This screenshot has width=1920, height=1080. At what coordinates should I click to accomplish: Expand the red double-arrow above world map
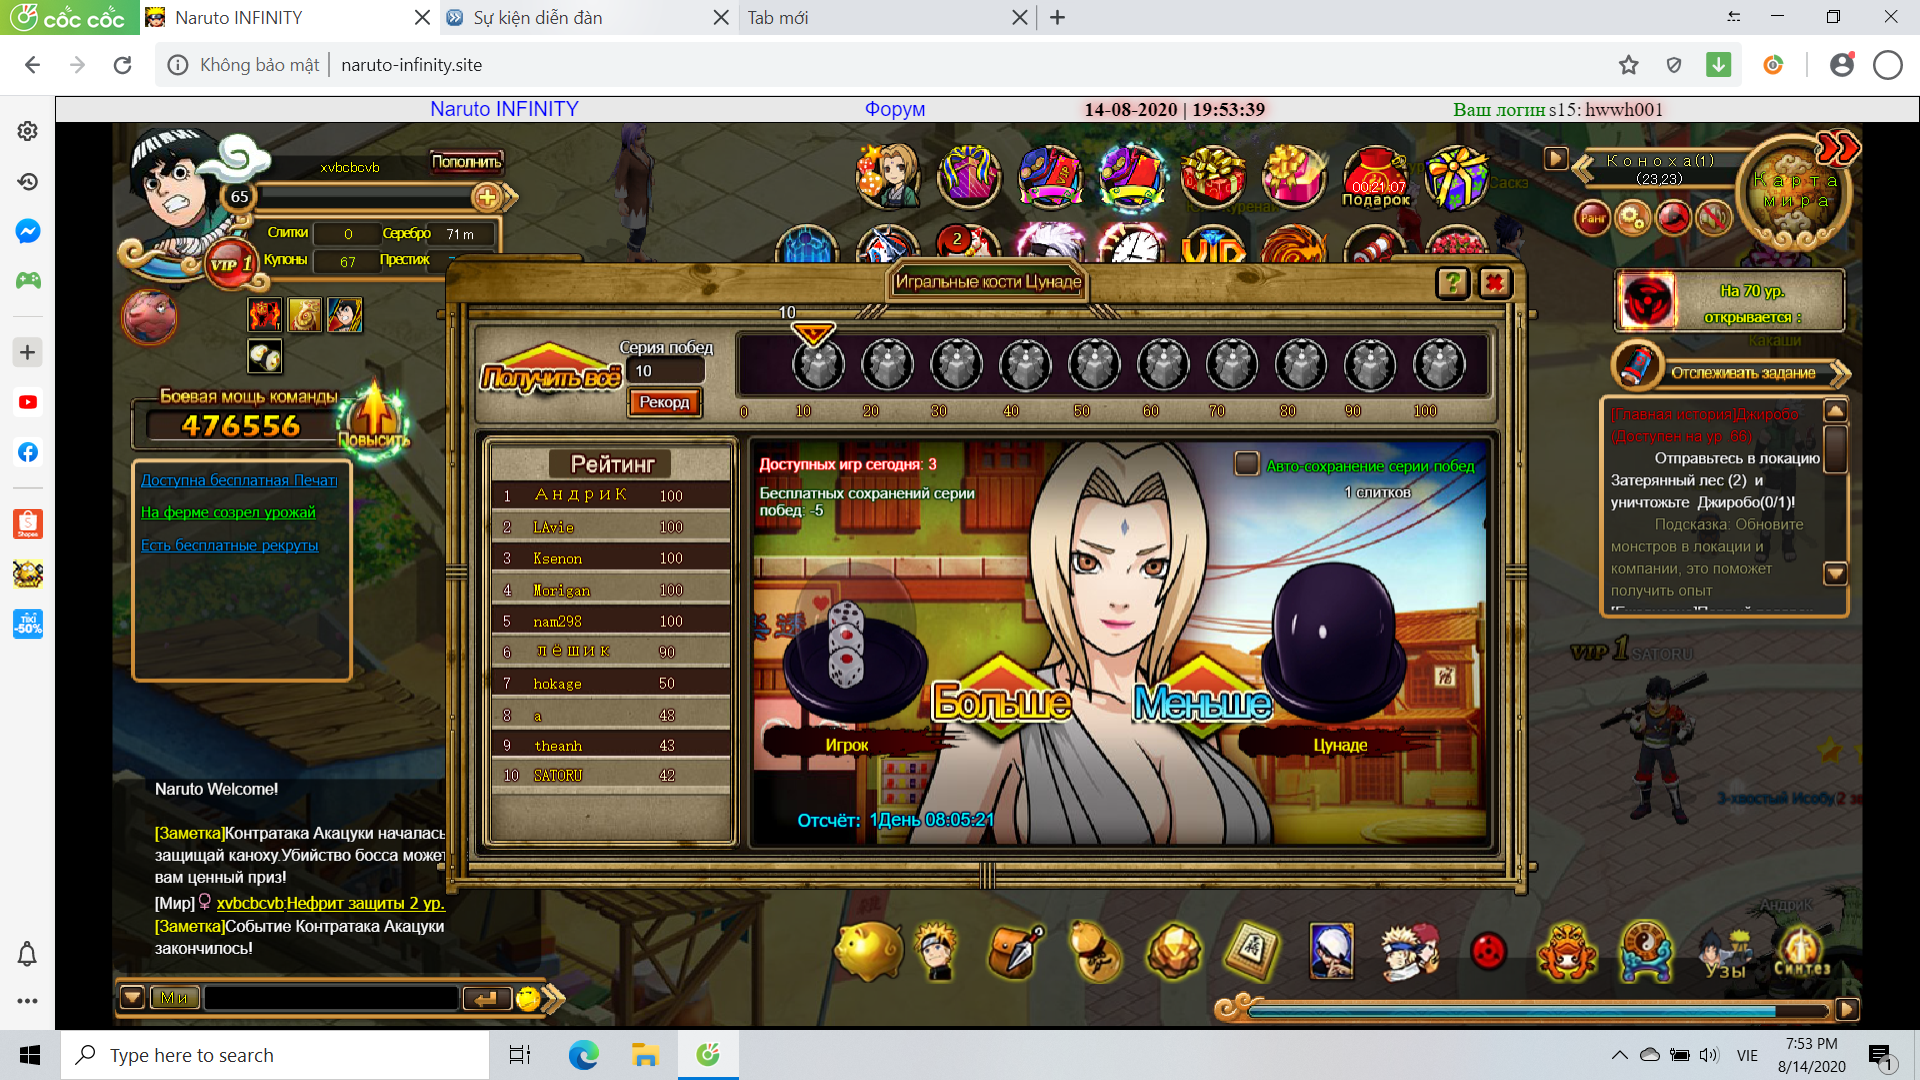tap(1838, 148)
